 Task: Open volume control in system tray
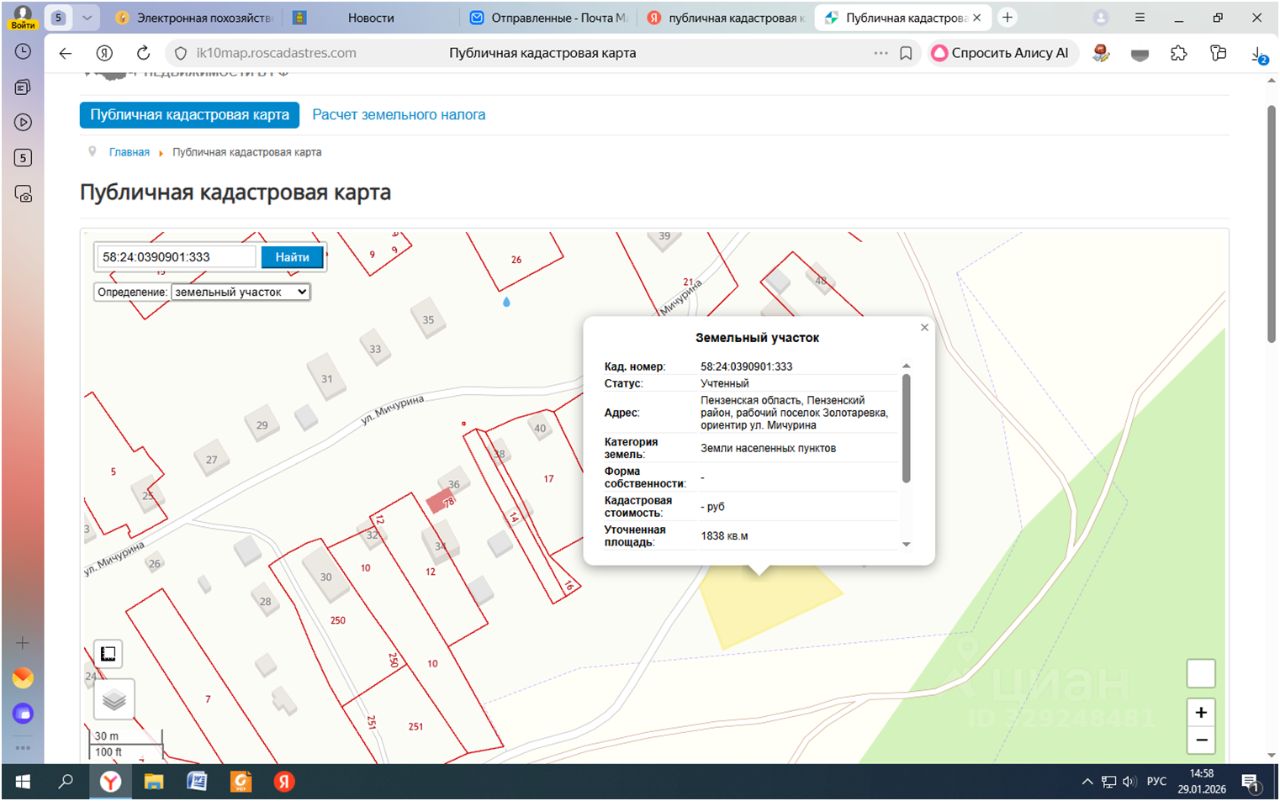tap(1129, 781)
